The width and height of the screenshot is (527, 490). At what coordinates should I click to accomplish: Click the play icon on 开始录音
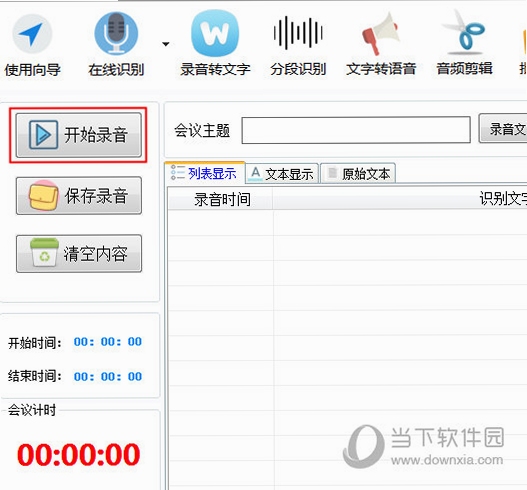[43, 135]
